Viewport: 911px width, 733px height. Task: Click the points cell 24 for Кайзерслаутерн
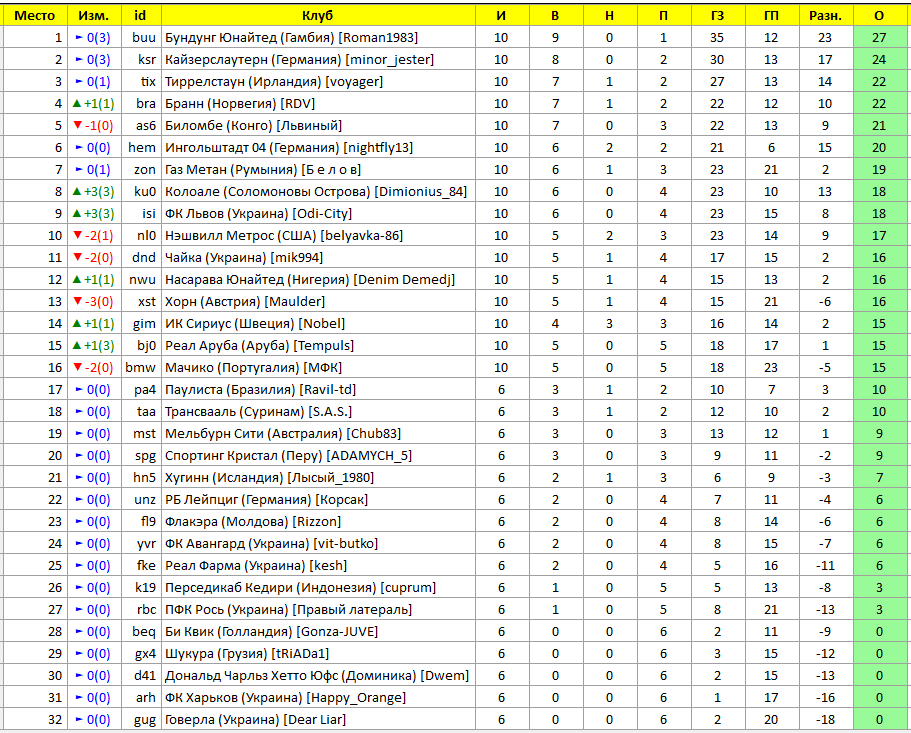pyautogui.click(x=880, y=60)
